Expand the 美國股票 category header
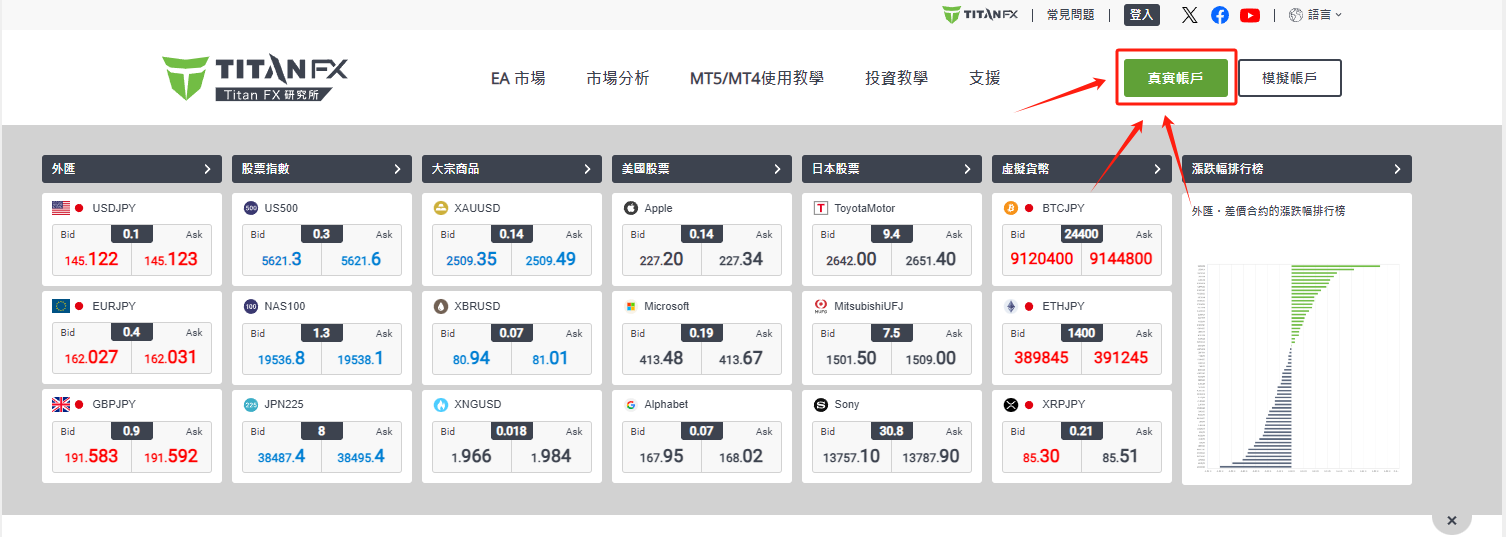This screenshot has width=1506, height=537. [702, 169]
